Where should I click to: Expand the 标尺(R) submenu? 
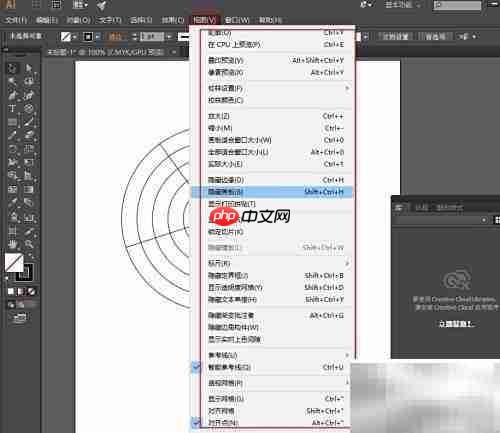(x=272, y=263)
